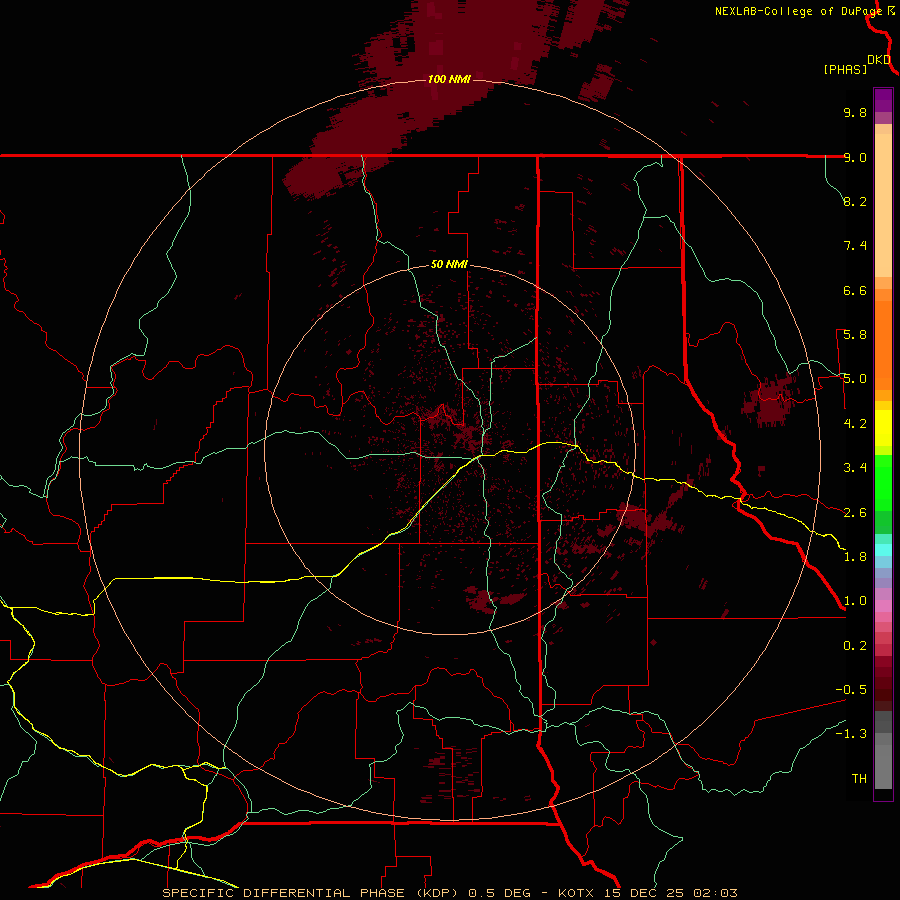Click the 100 NMI range ring label

449,79
